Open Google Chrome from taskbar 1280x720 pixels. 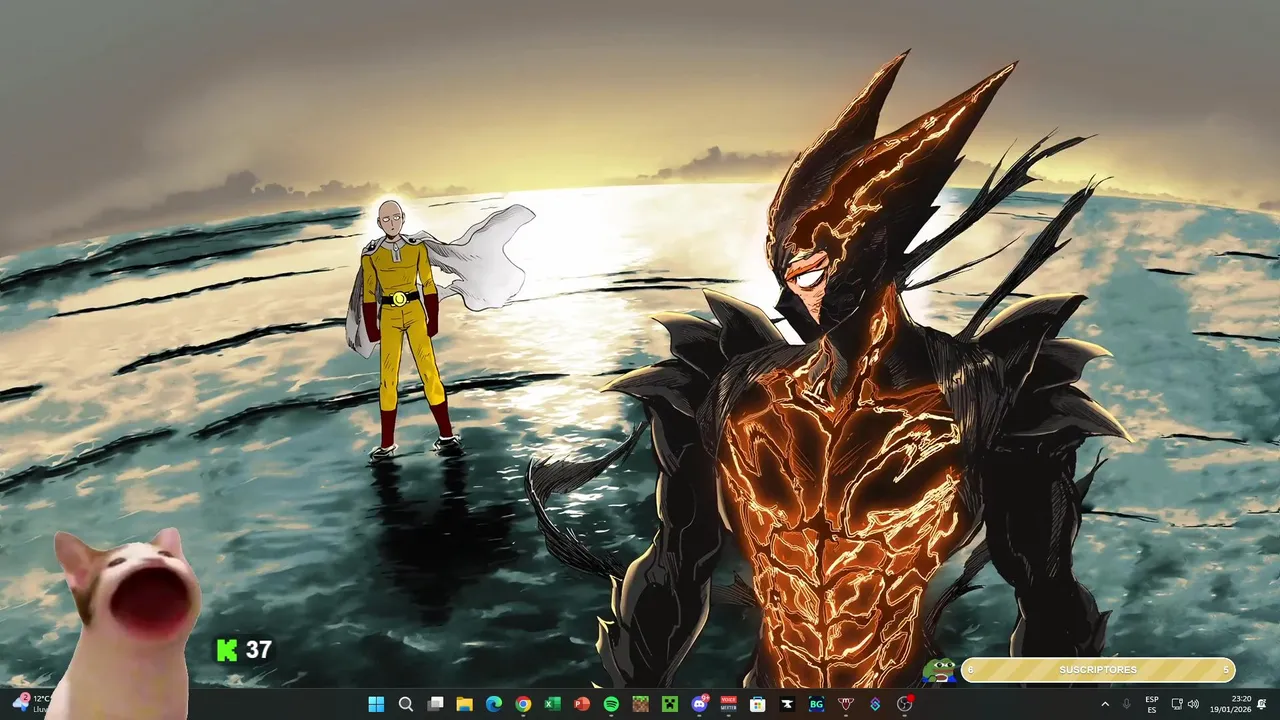click(x=523, y=704)
